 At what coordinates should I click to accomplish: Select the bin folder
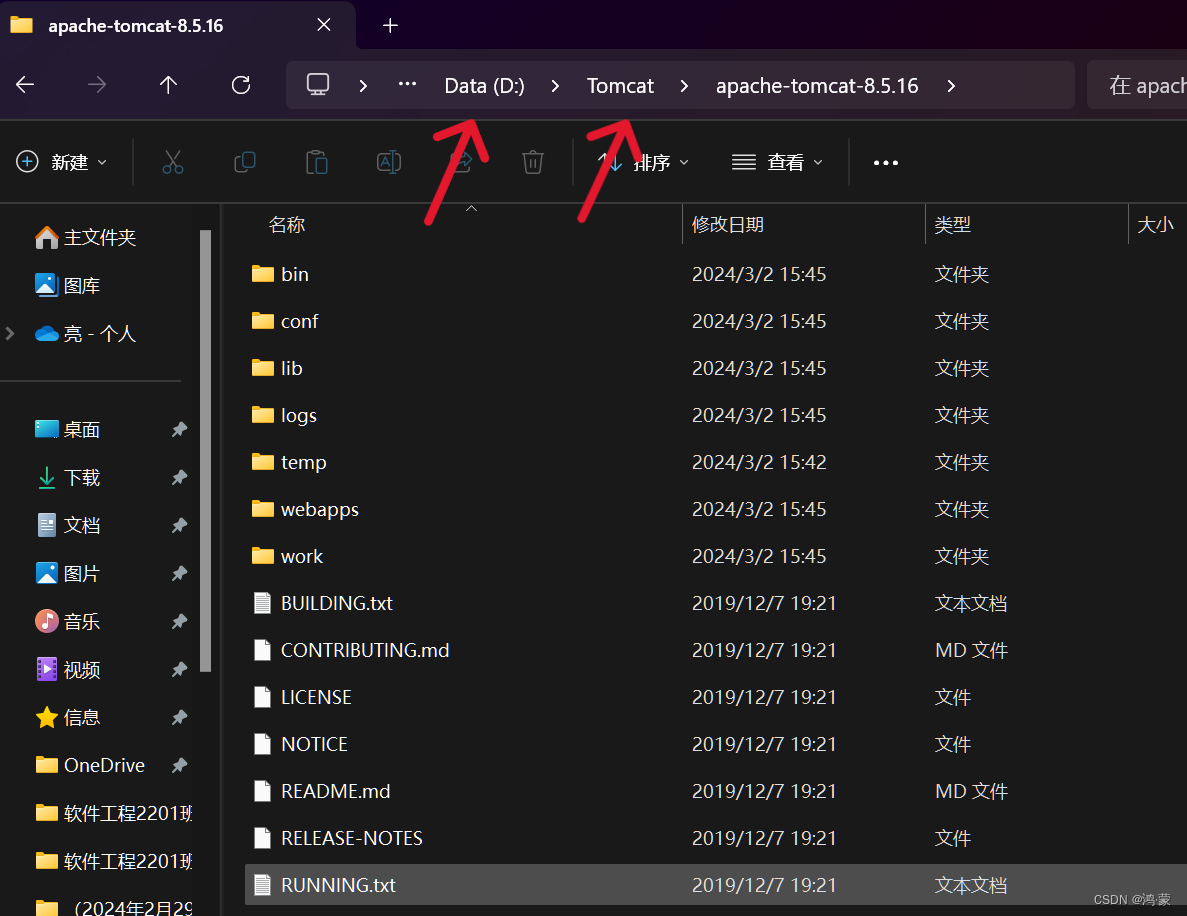280,274
